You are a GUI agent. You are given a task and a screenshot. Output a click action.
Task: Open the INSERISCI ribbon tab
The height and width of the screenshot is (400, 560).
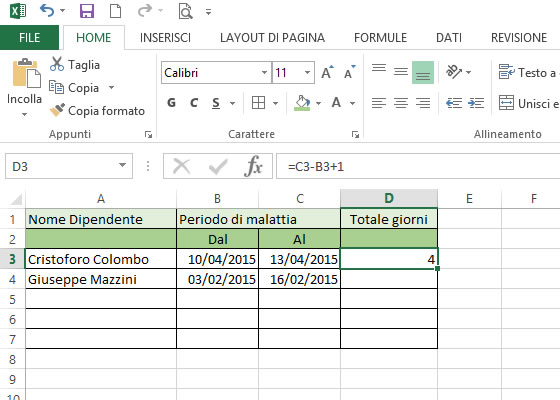[165, 38]
